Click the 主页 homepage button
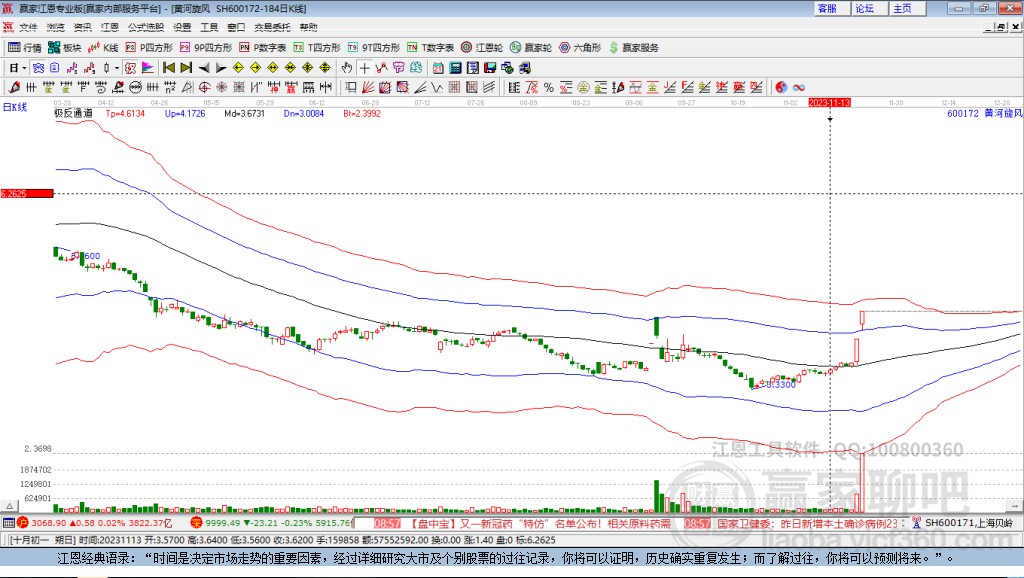This screenshot has width=1024, height=578. coord(902,8)
